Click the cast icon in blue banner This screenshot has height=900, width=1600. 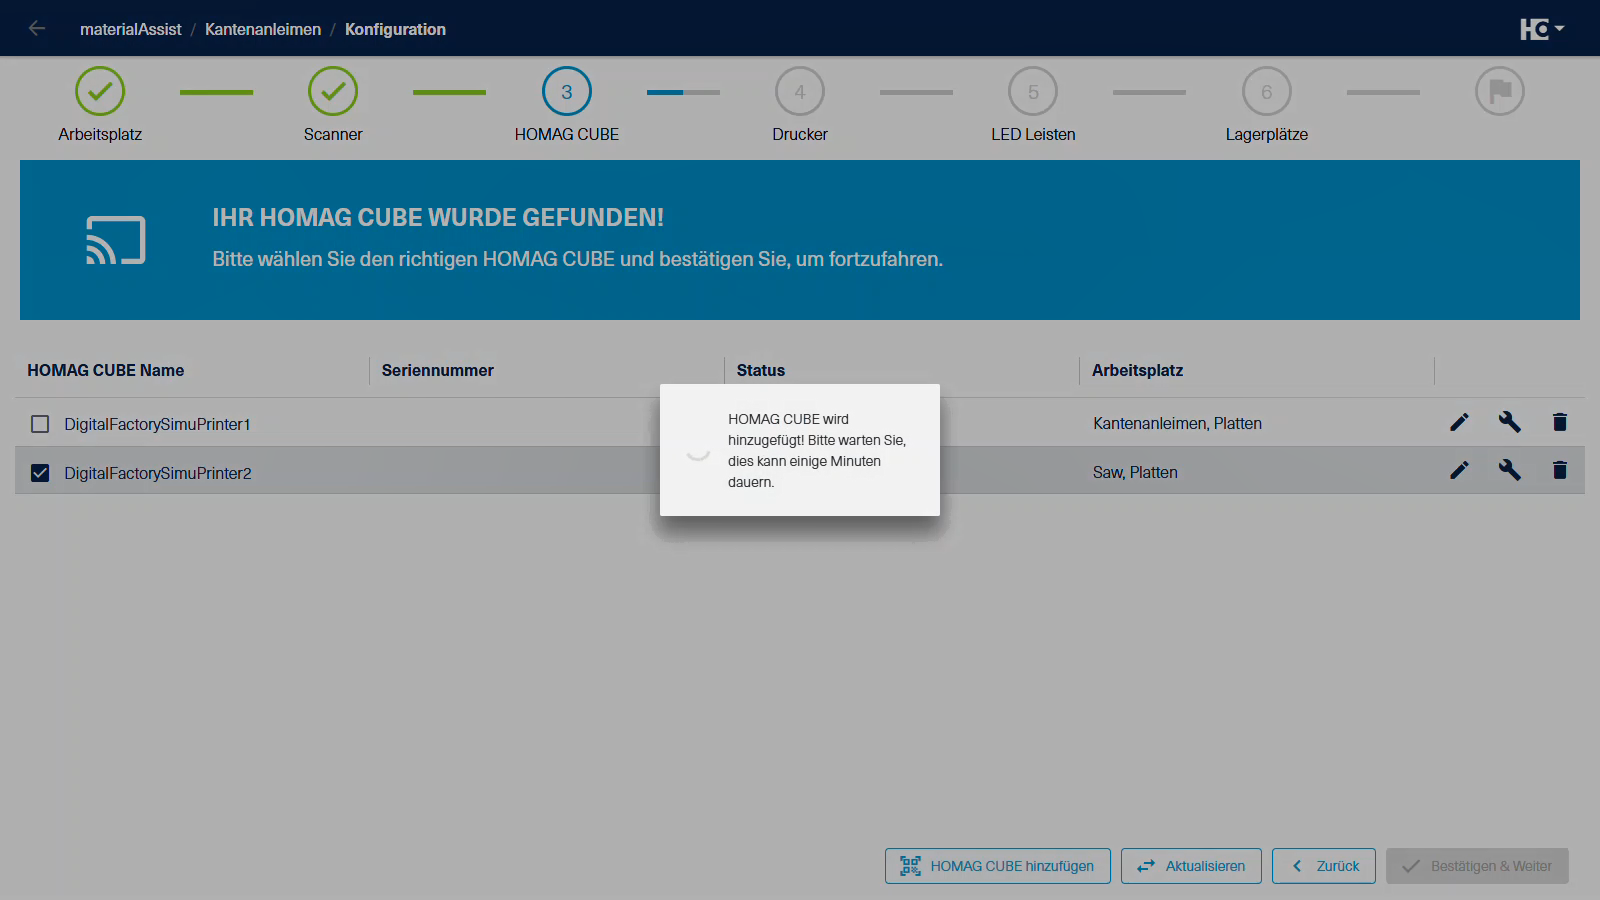[x=116, y=240]
